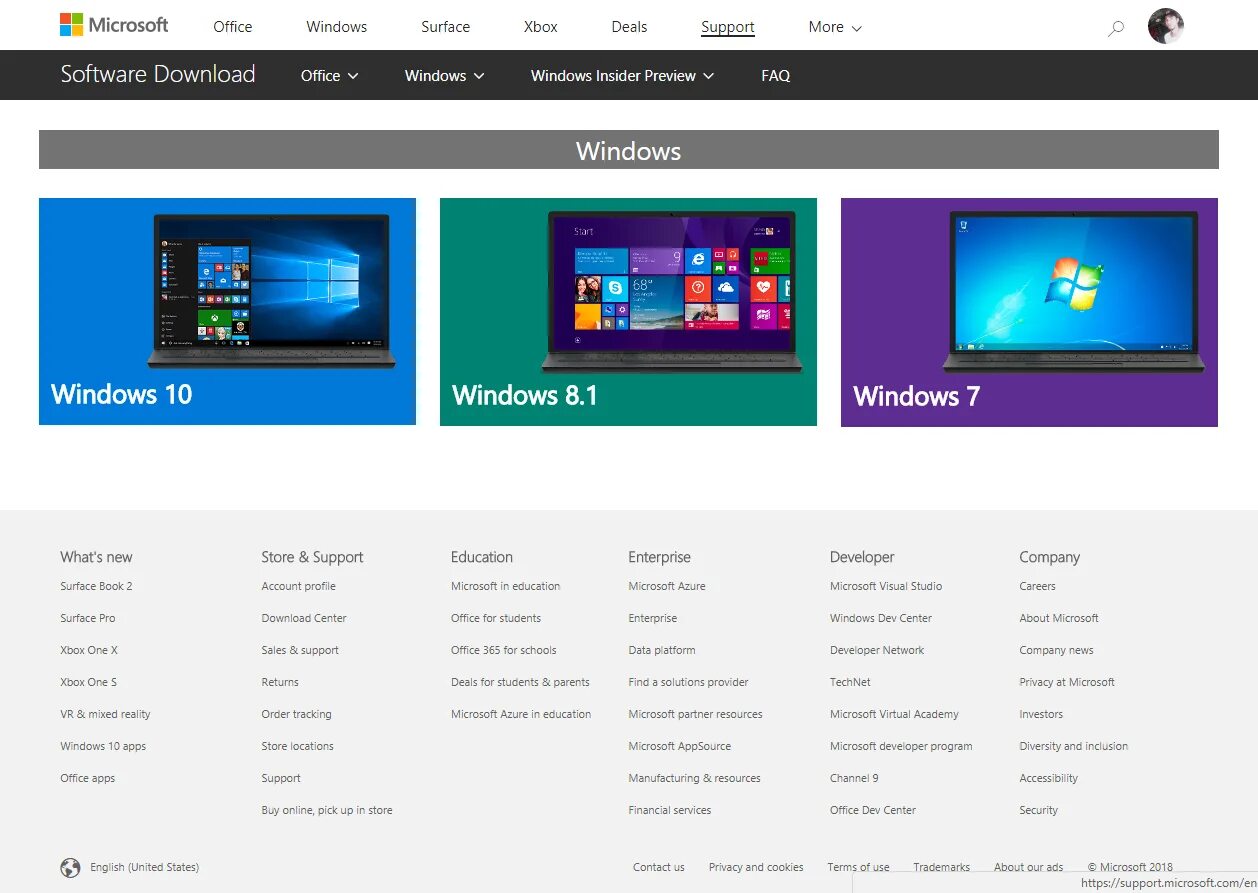Viewport: 1258px width, 893px height.
Task: Open the Windows 10 tile
Action: click(x=227, y=311)
